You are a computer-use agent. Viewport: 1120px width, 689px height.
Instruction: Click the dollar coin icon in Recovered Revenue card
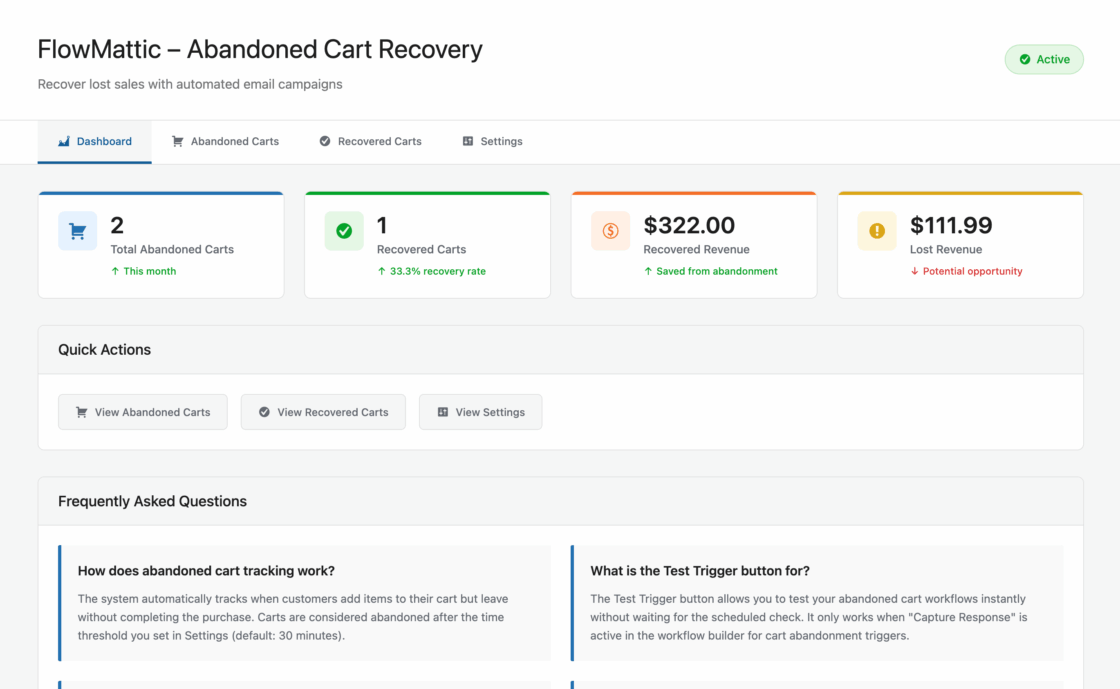click(610, 231)
